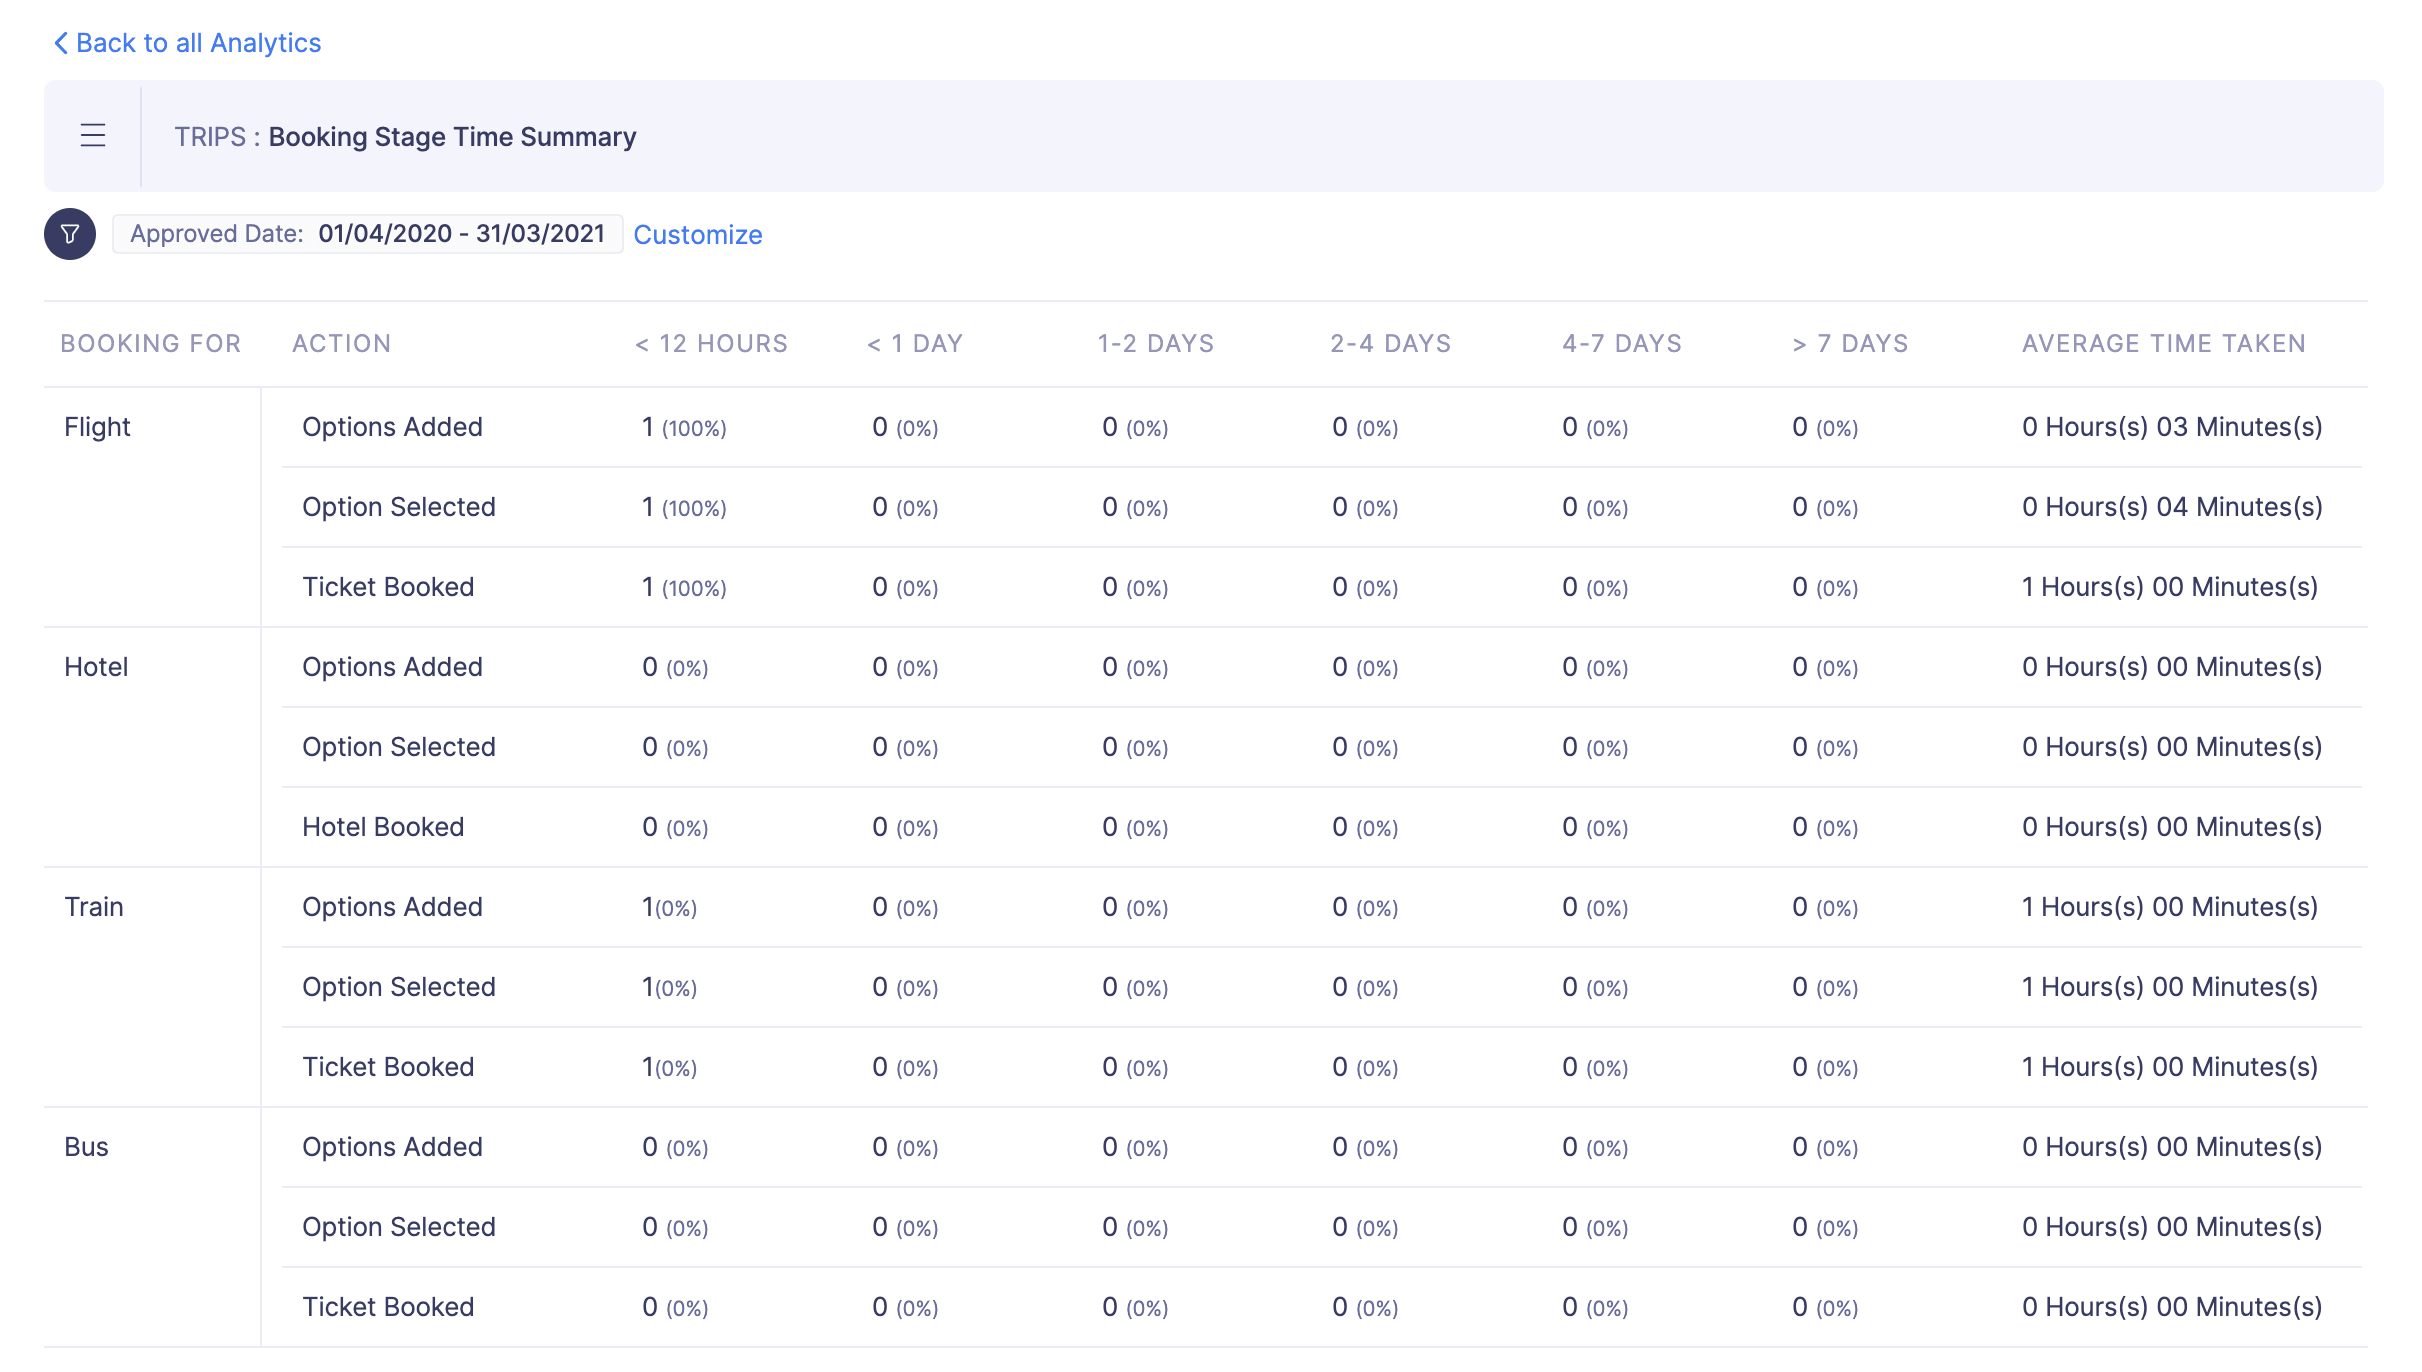This screenshot has width=2422, height=1372.
Task: Click the Booking For column header
Action: 150,343
